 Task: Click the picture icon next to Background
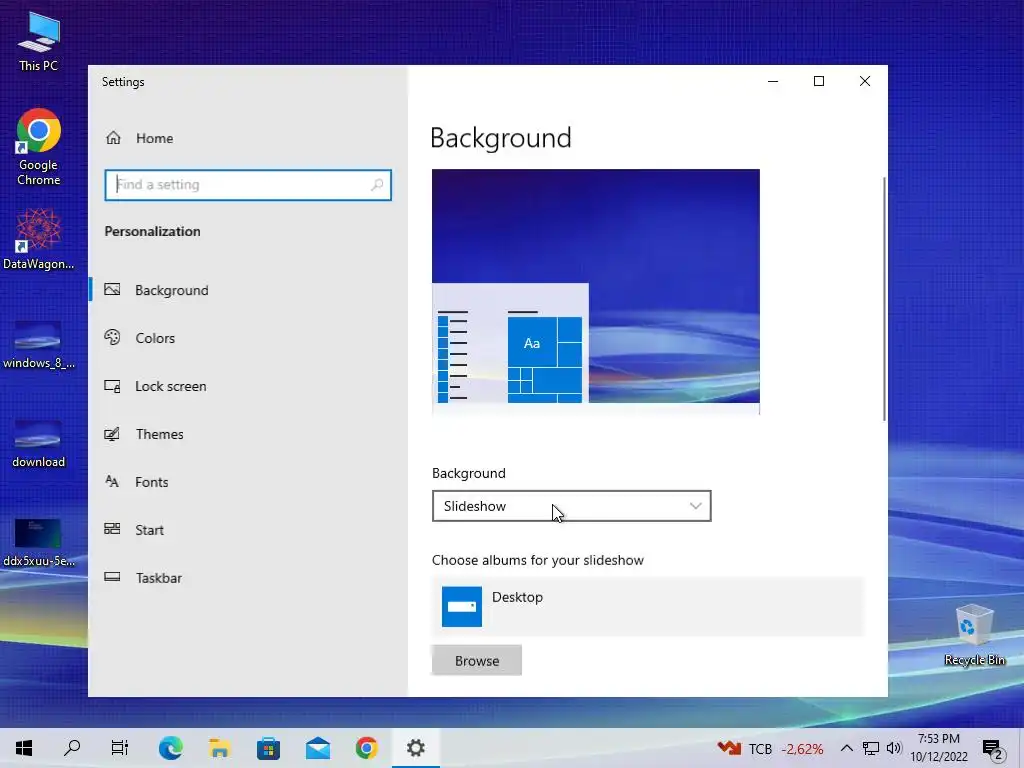[x=112, y=289]
